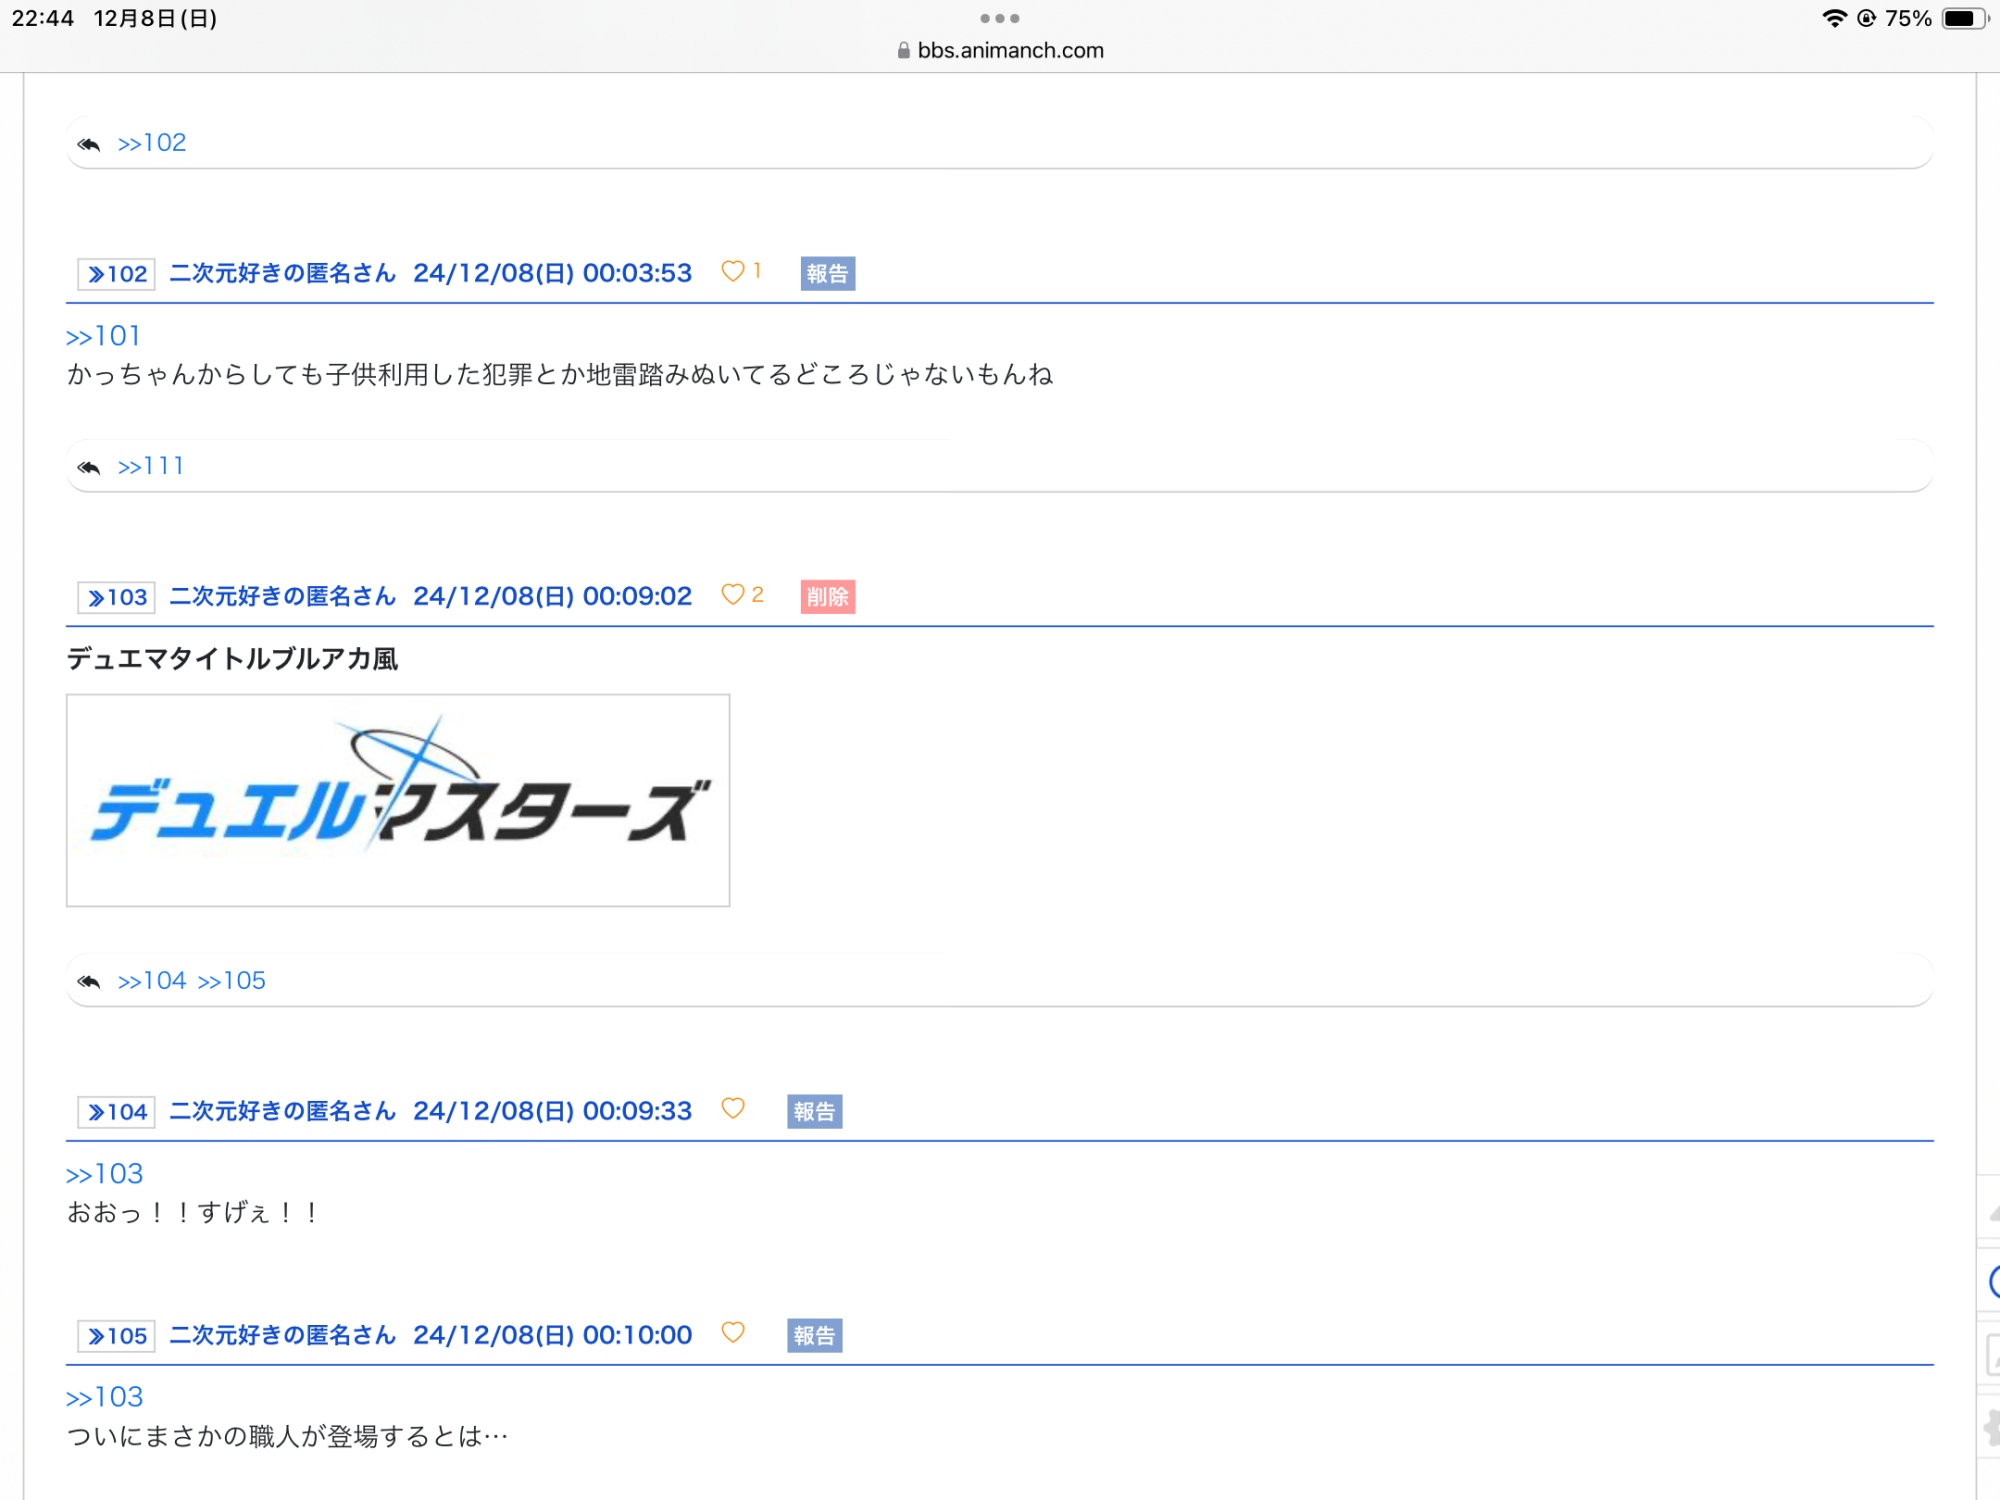
Task: Open the >>102 reply link at top
Action: (152, 143)
